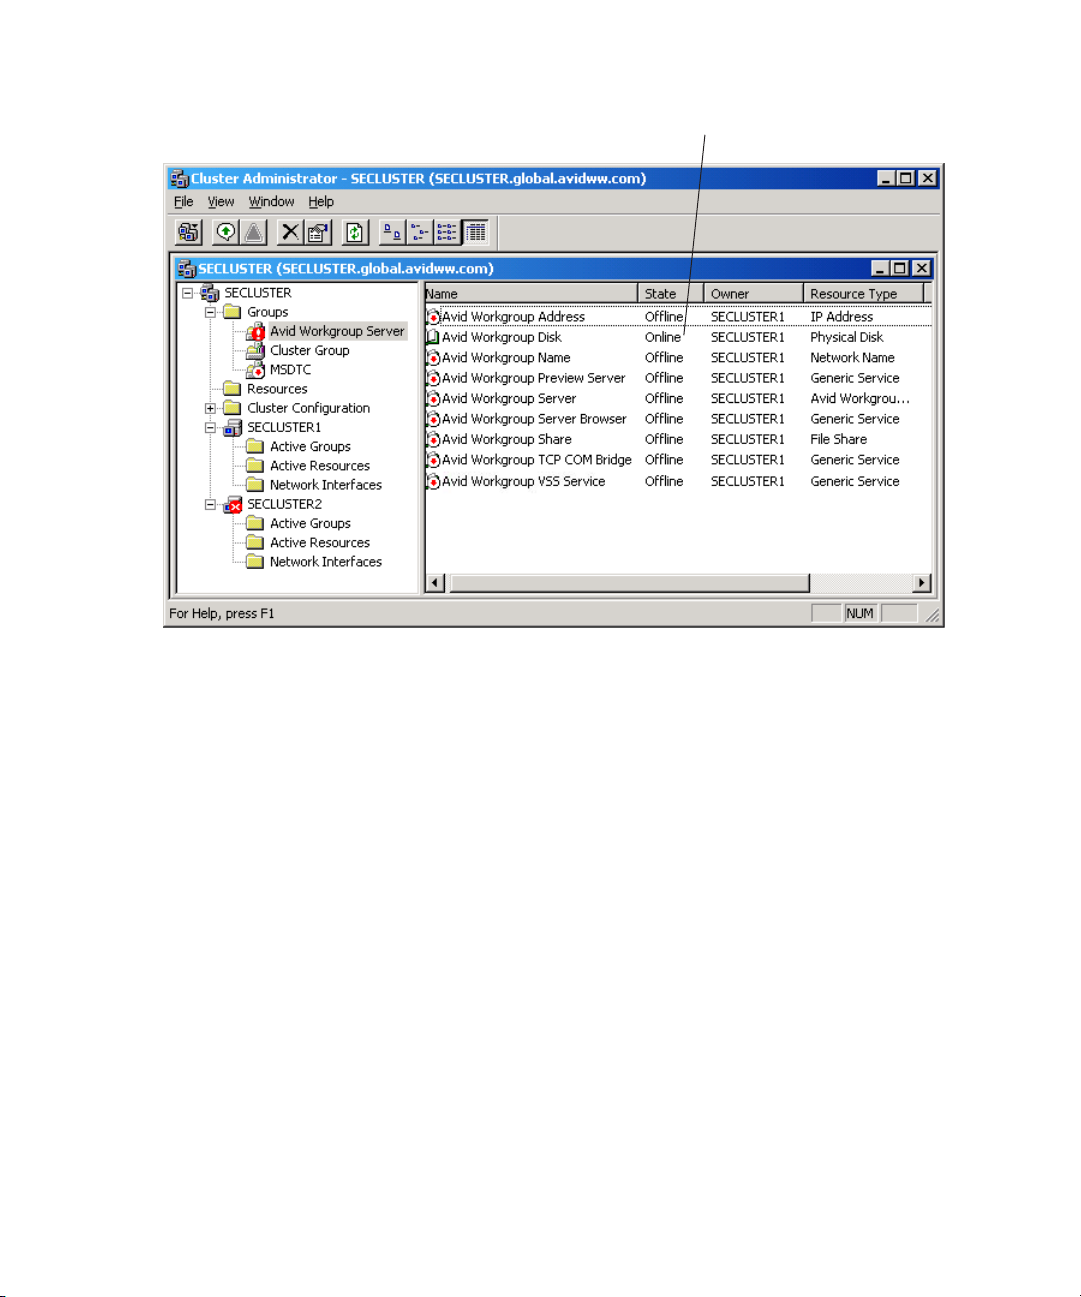
Task: Click the Open Connection toolbar icon
Action: (x=189, y=233)
